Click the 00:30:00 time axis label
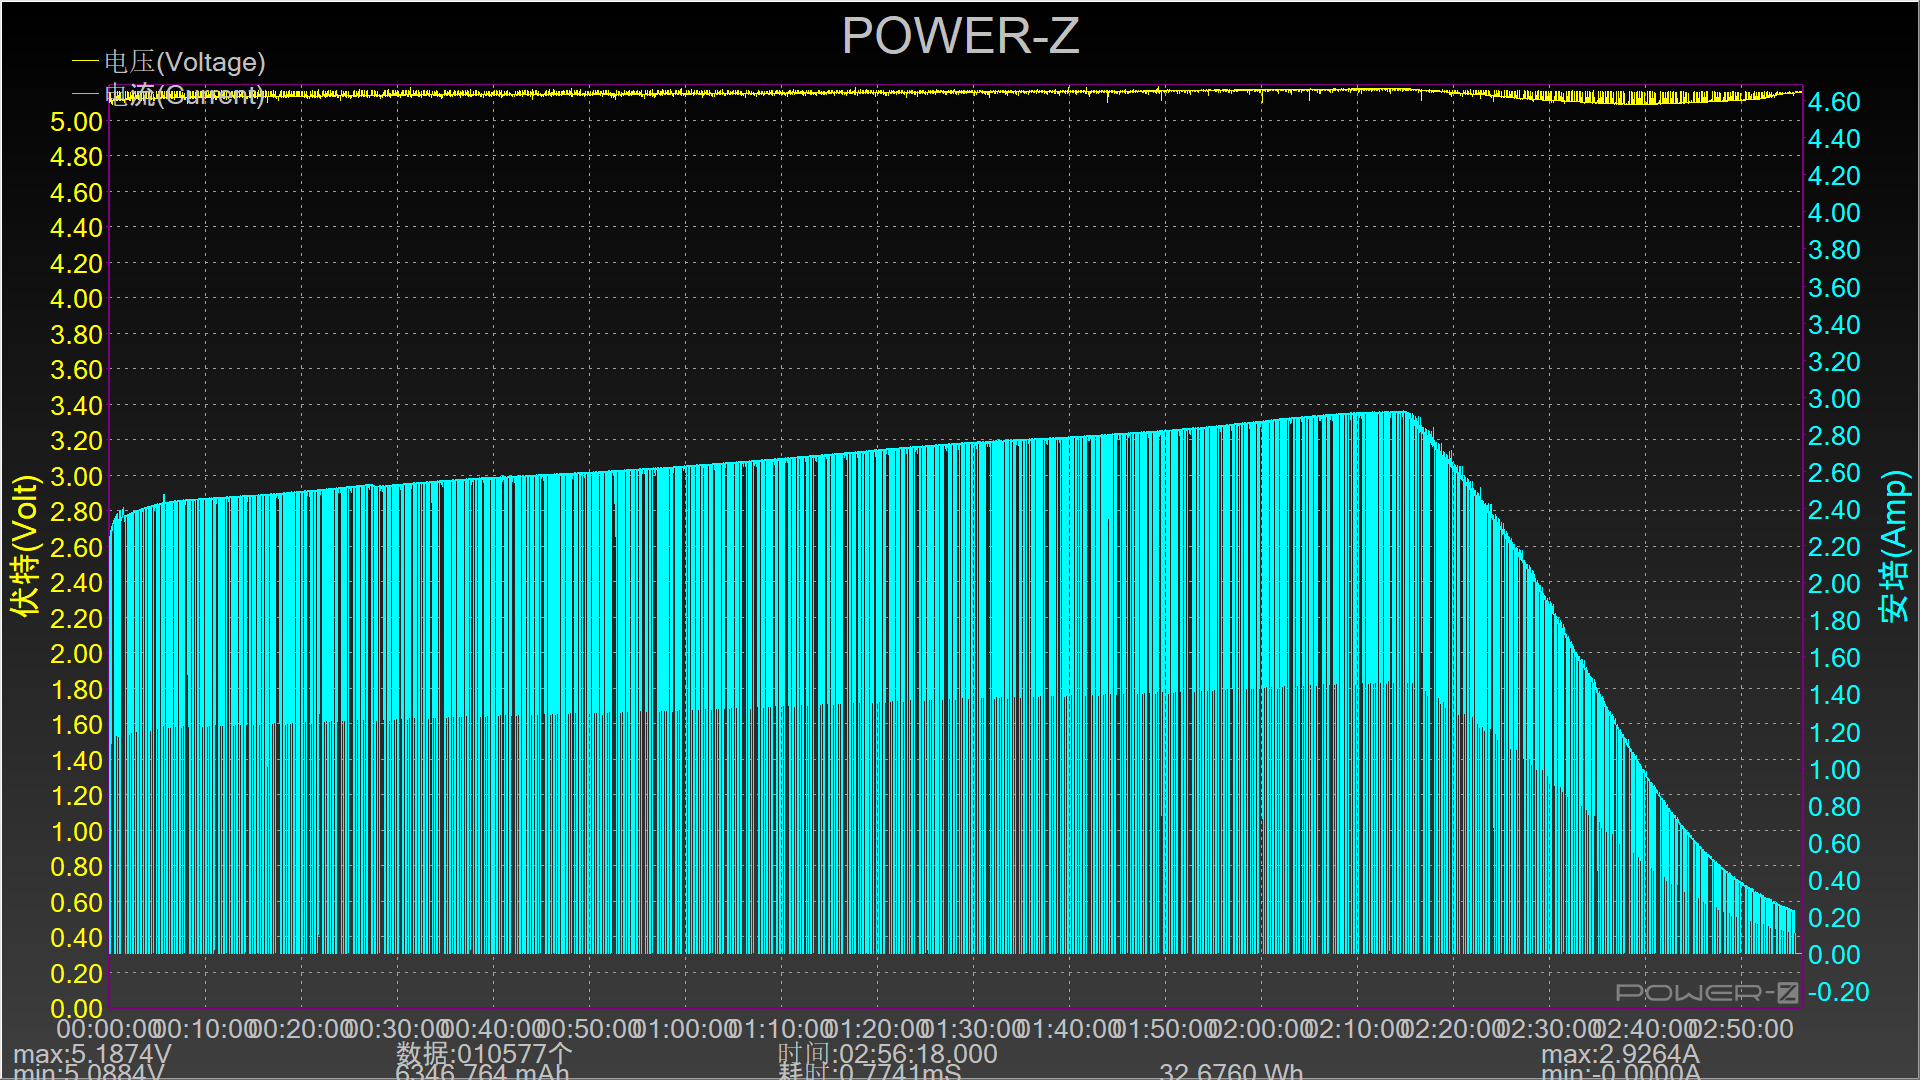The image size is (1920, 1080). point(397,1029)
